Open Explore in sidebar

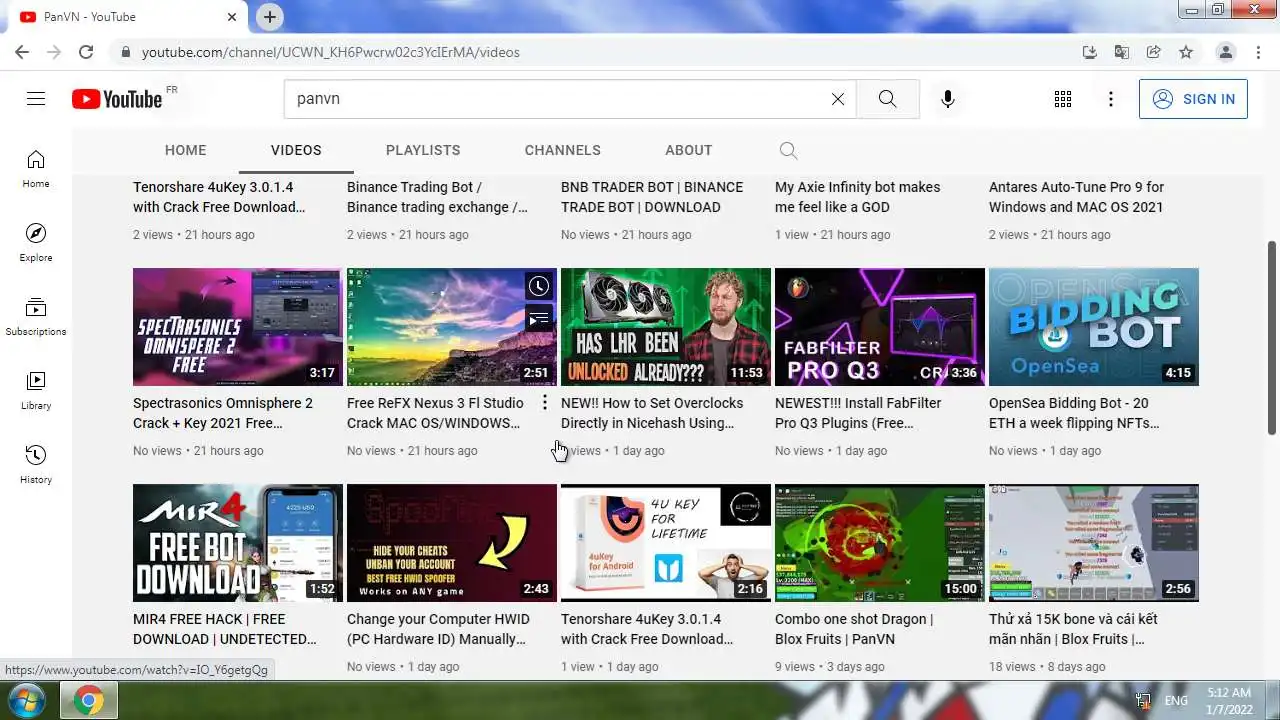coord(36,242)
